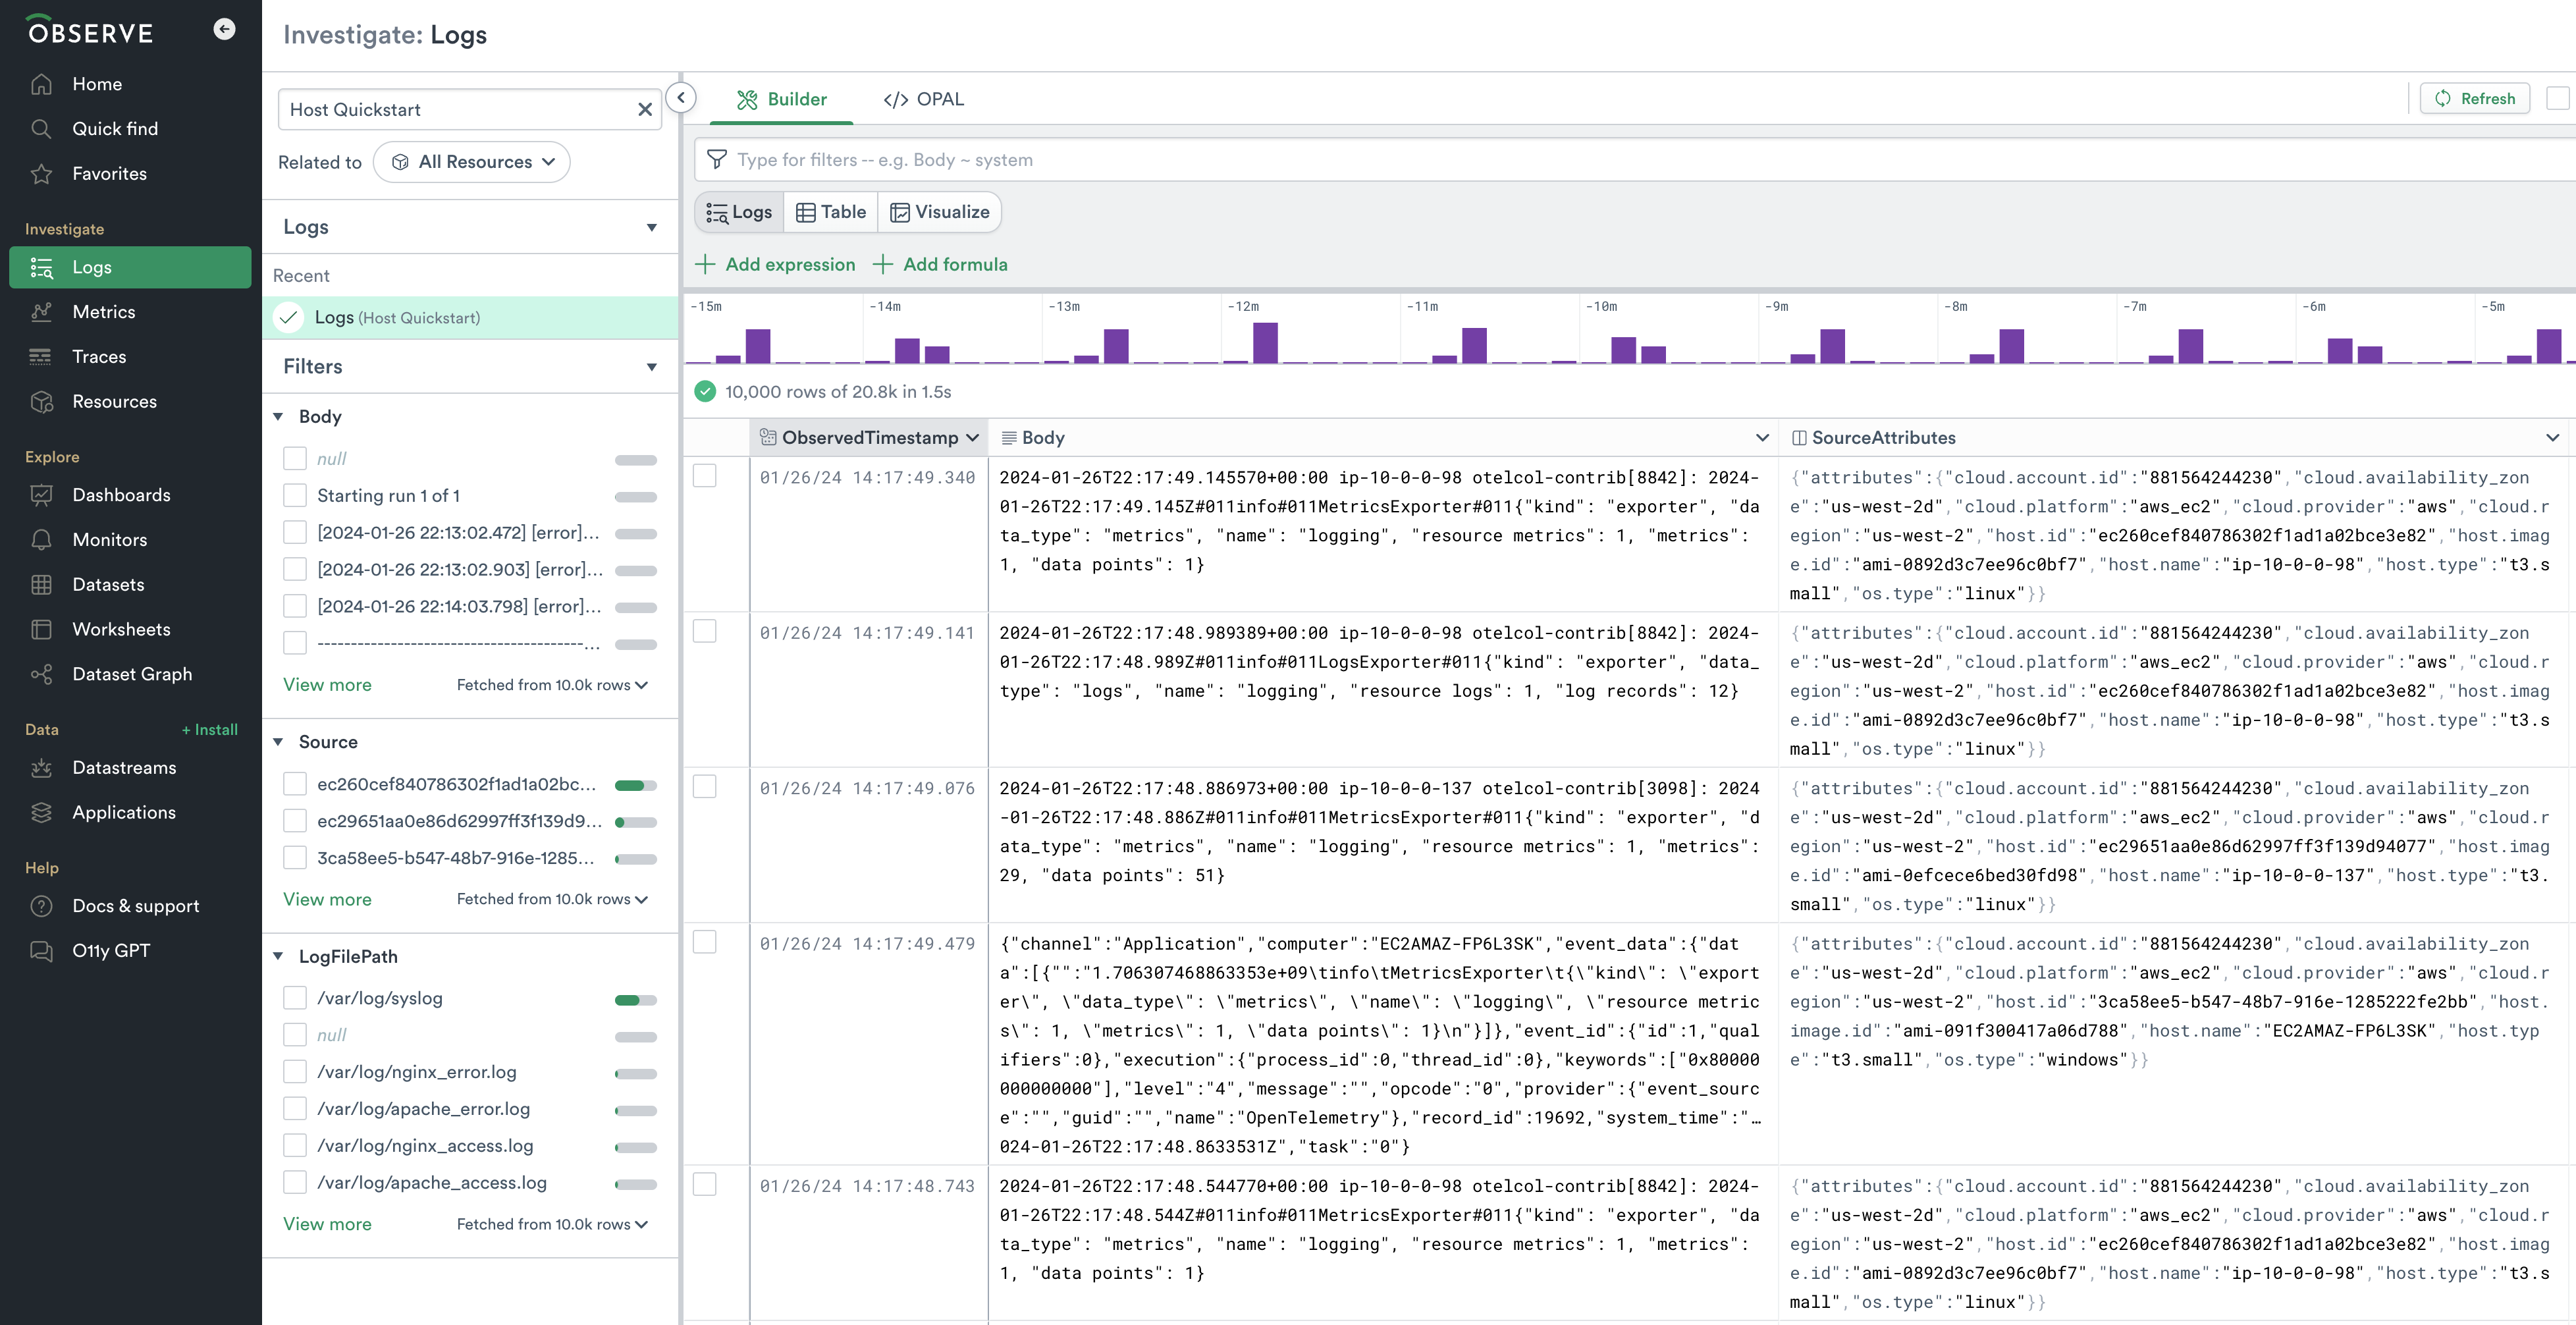
Task: Check the /var/log/syslog filter checkbox
Action: click(x=295, y=998)
